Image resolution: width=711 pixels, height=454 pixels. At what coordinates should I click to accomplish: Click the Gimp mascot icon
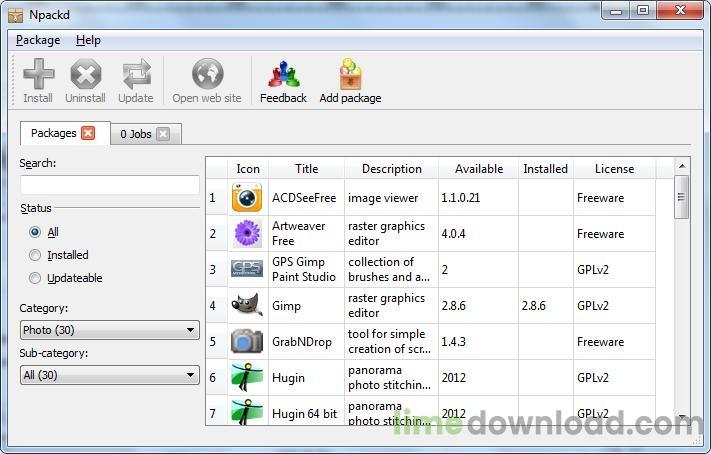click(247, 305)
